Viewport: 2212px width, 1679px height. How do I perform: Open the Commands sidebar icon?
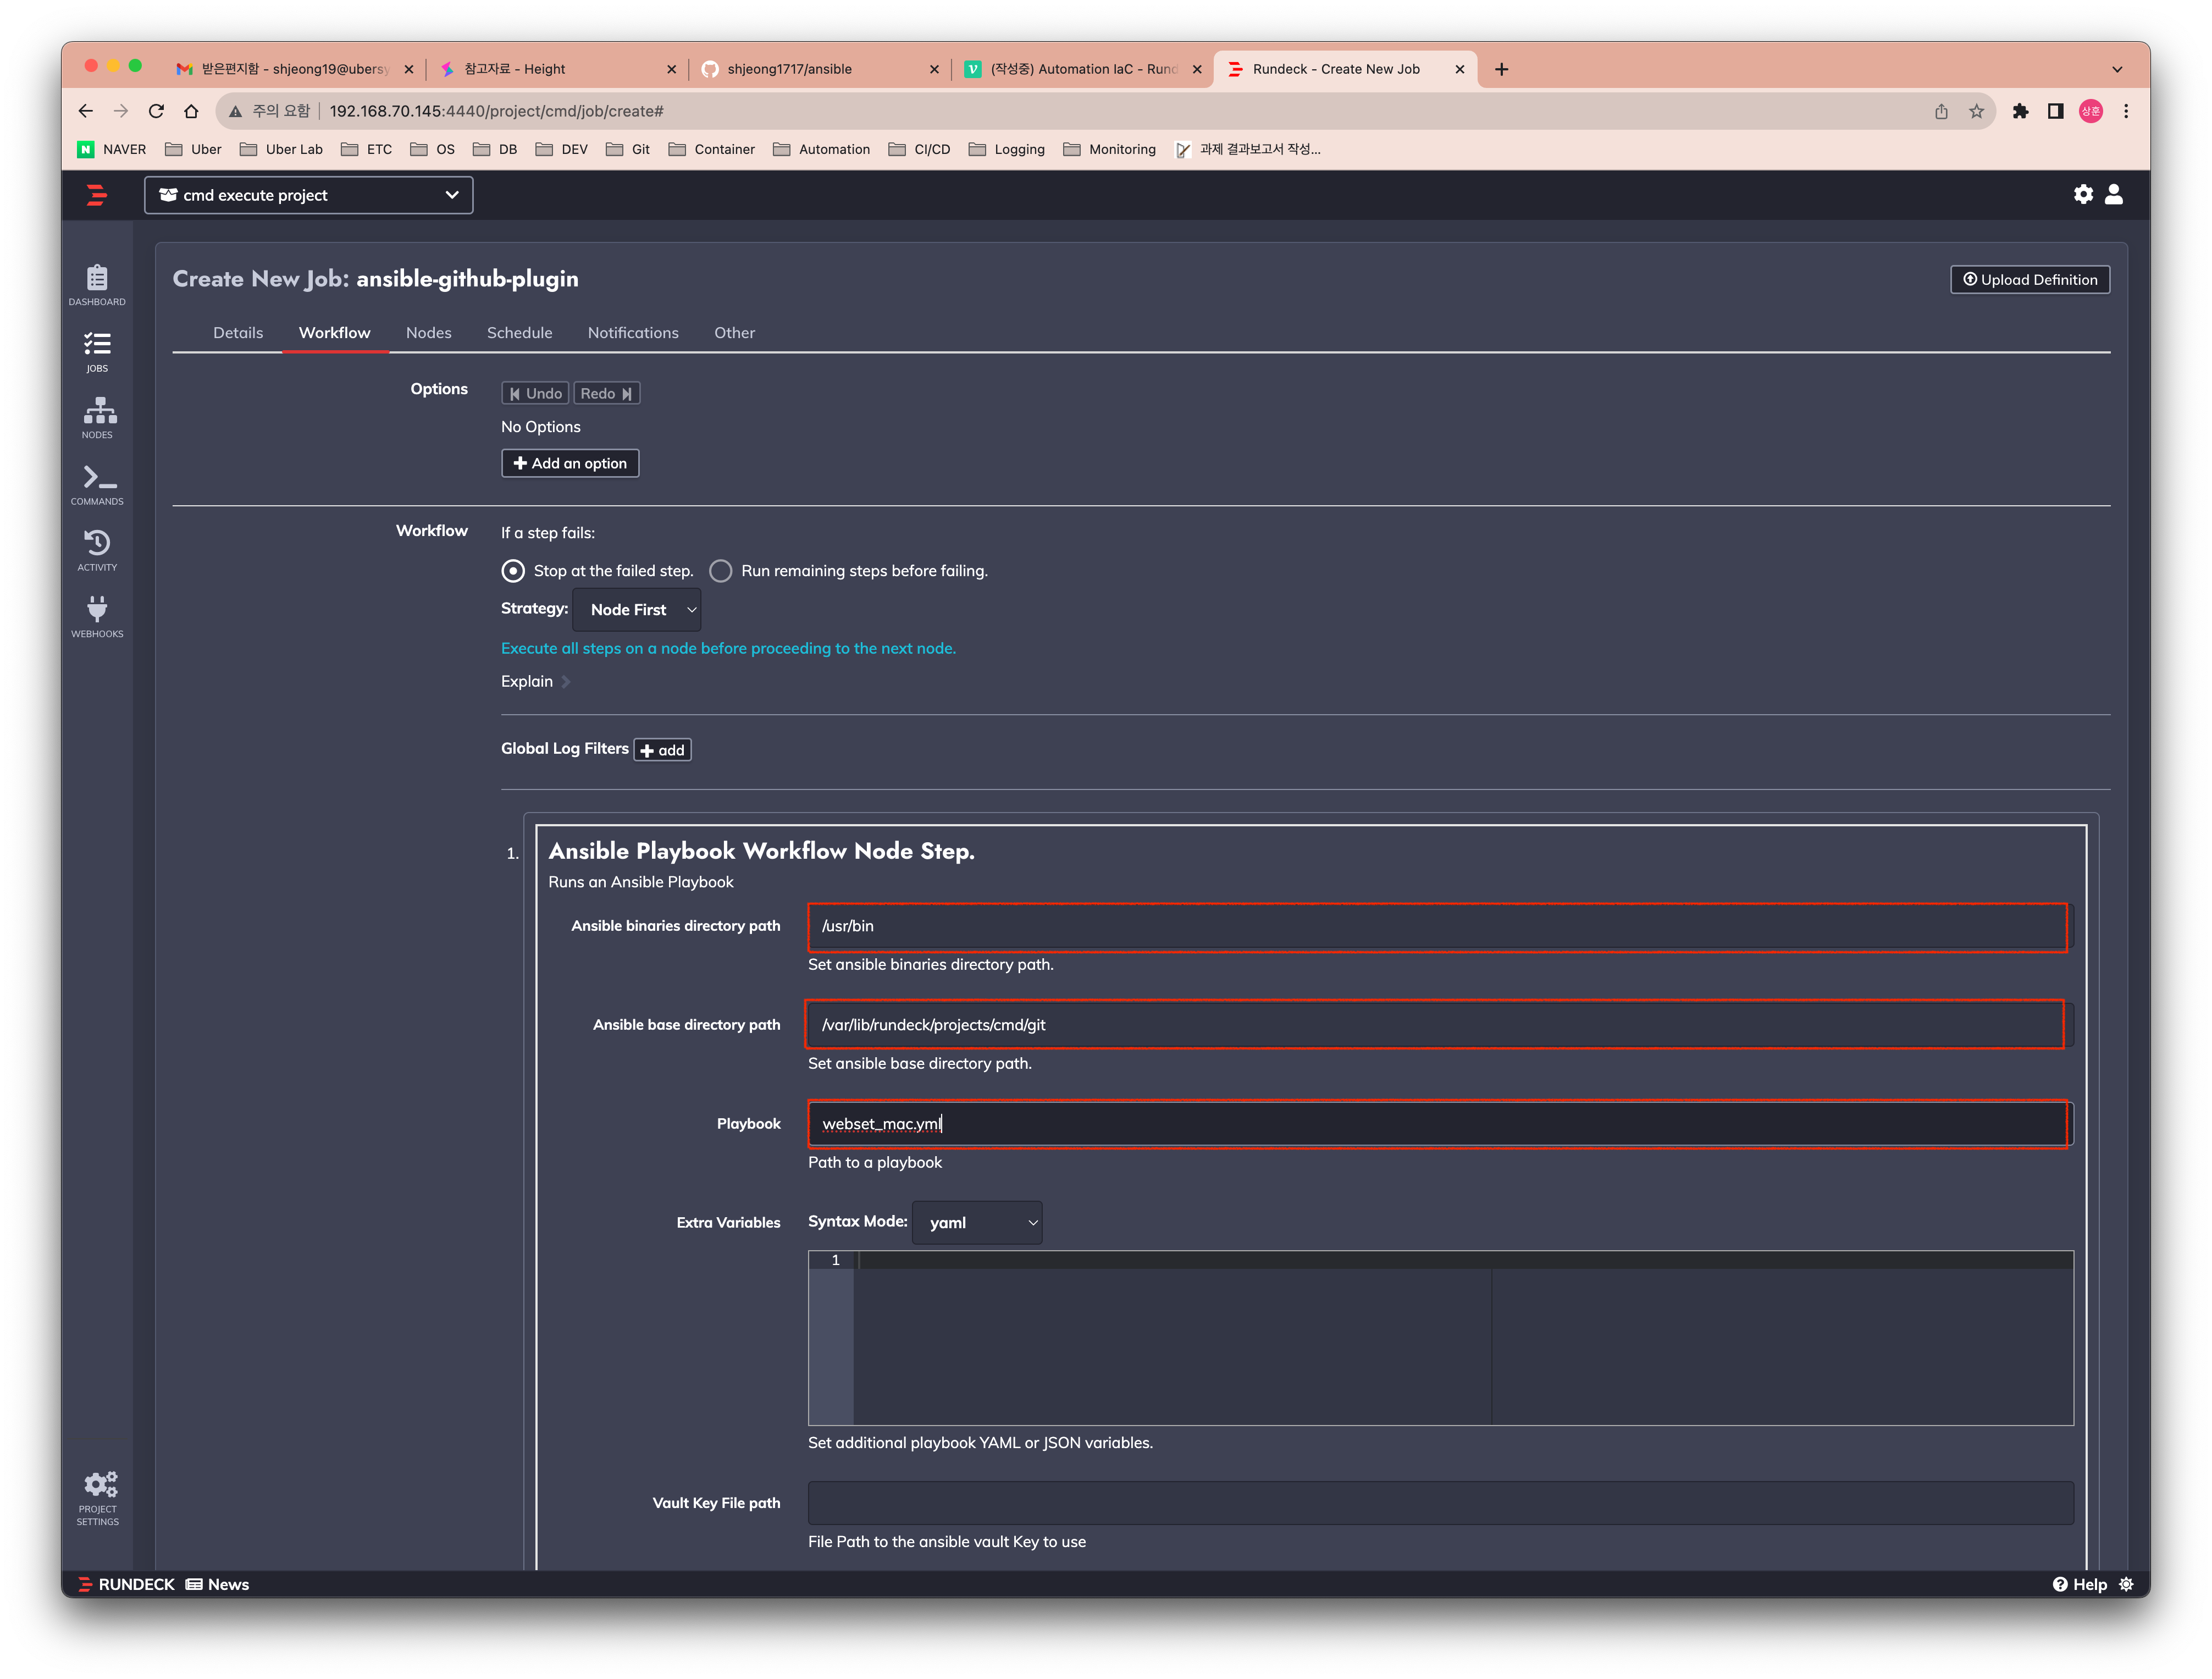pyautogui.click(x=97, y=485)
